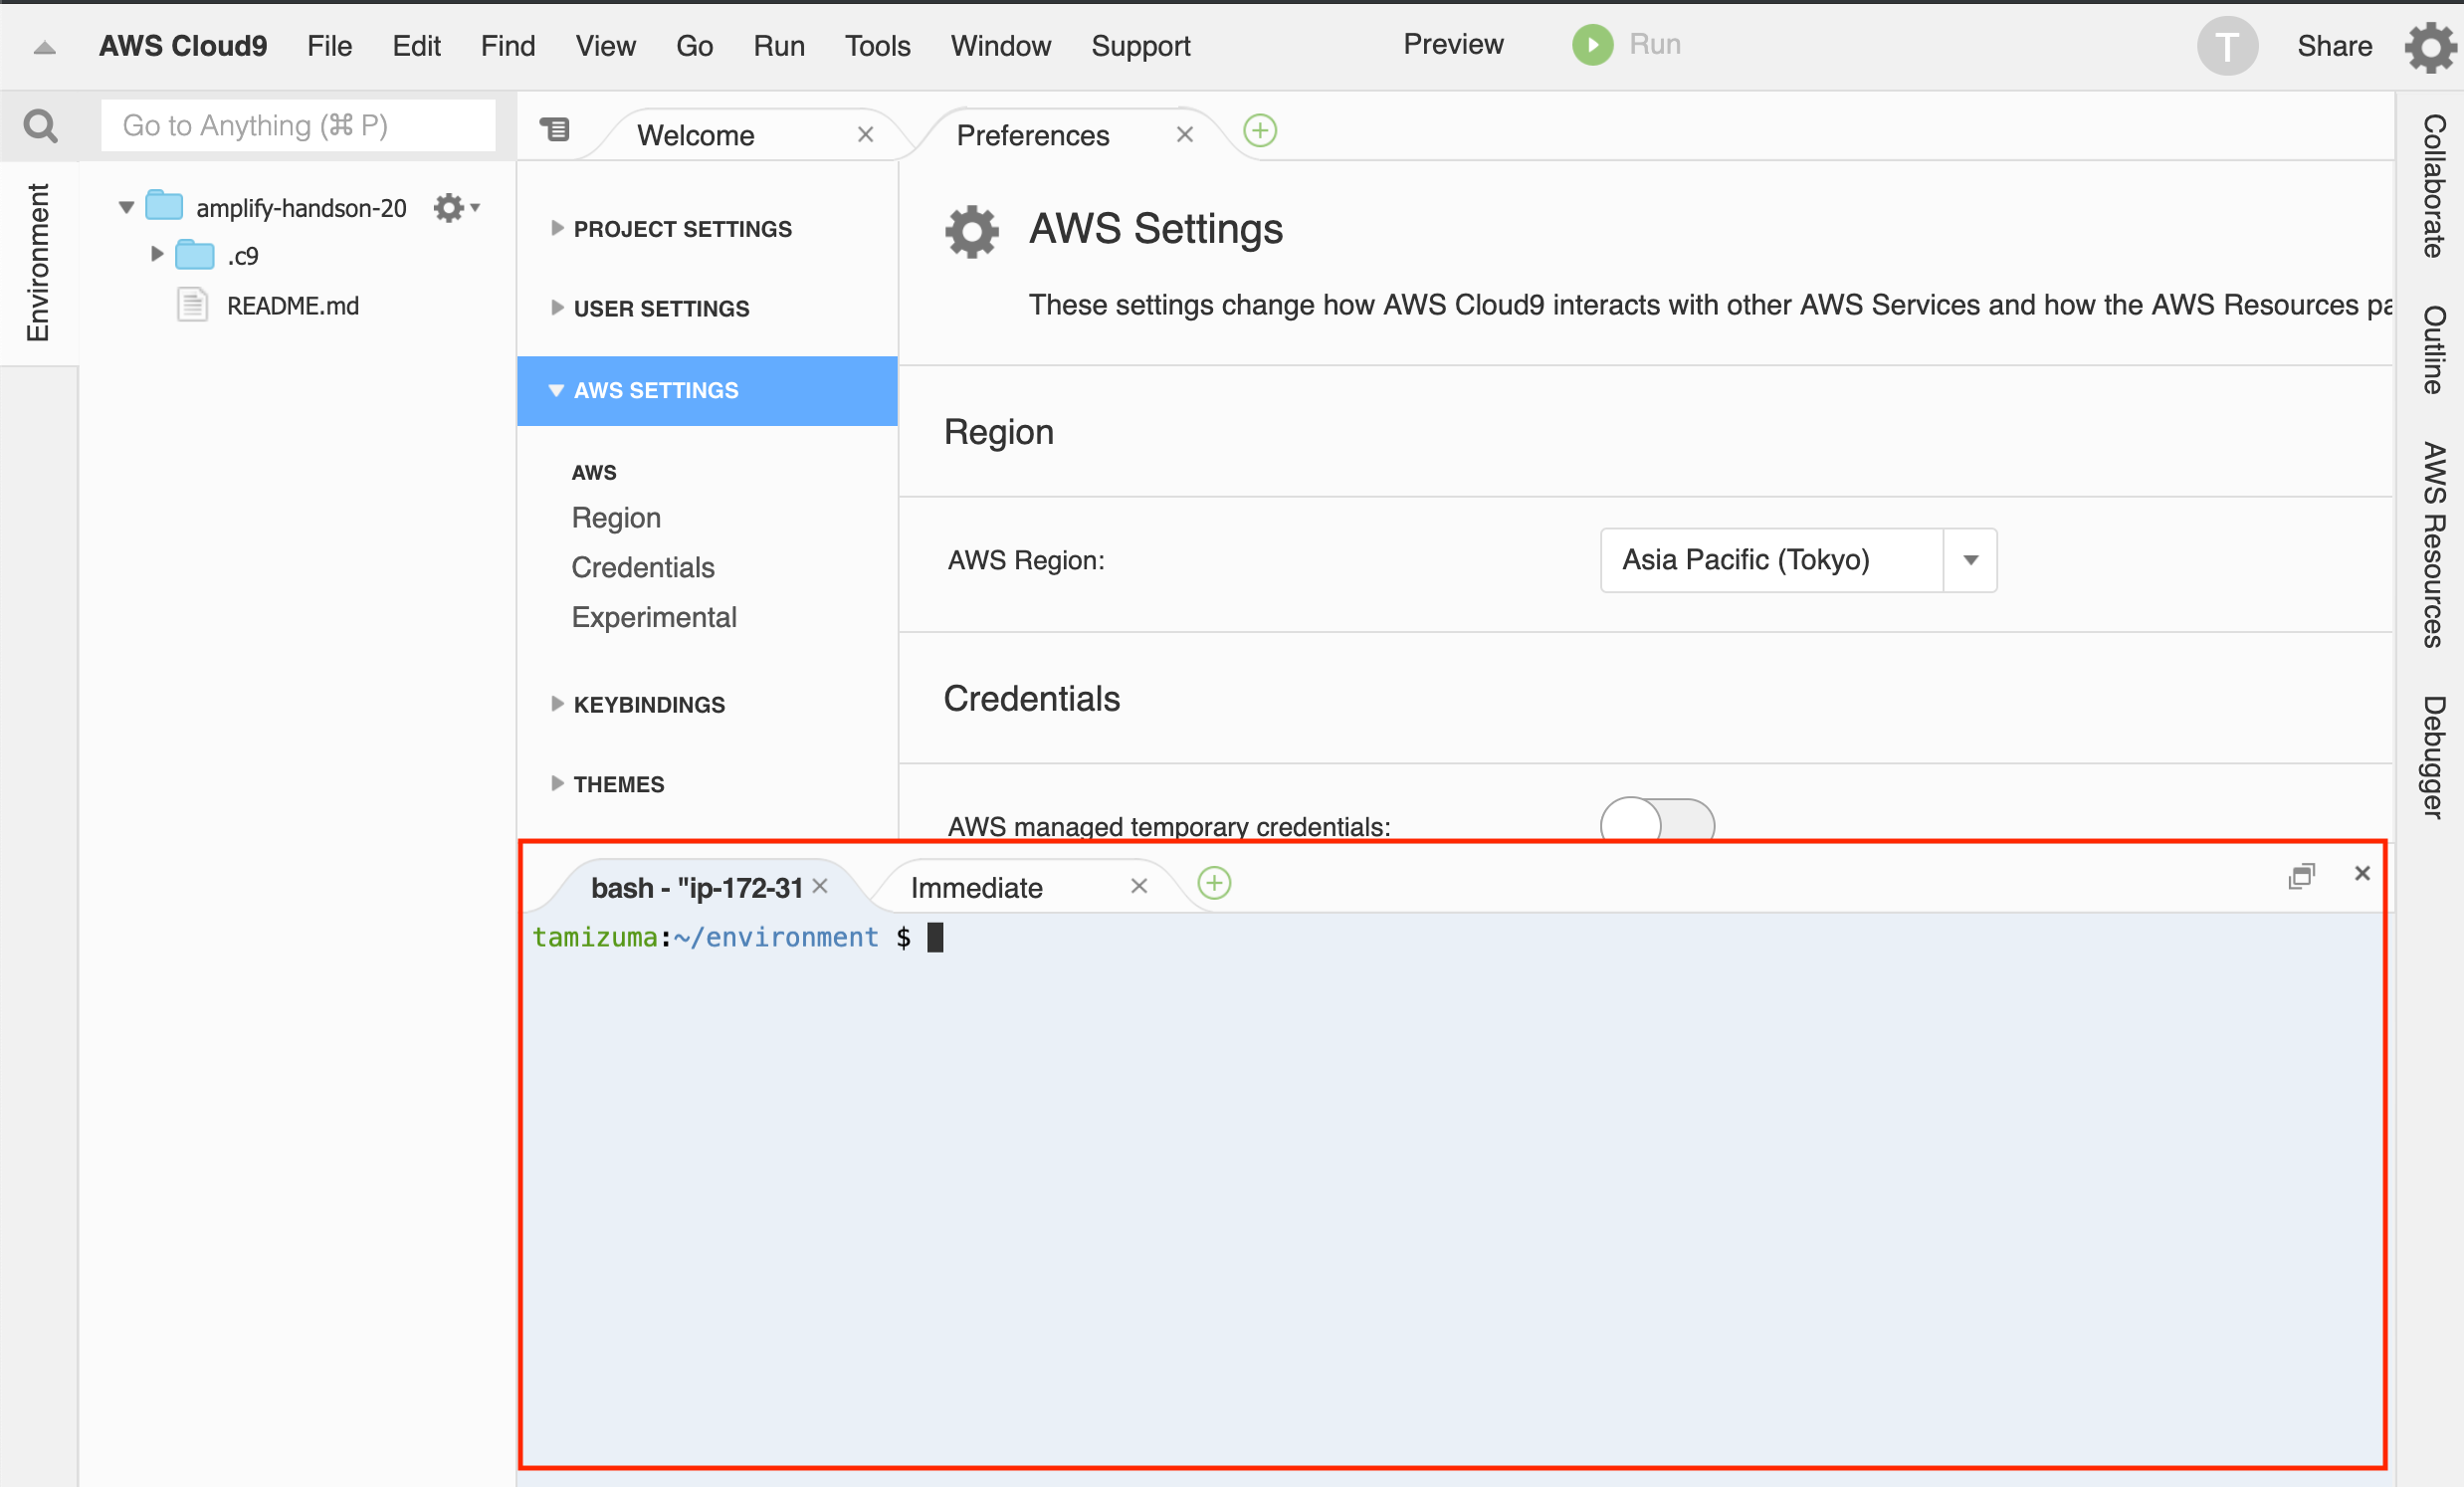Image resolution: width=2464 pixels, height=1487 pixels.
Task: Collapse the amplify-handson-20 folder tree arrow
Action: 126,208
